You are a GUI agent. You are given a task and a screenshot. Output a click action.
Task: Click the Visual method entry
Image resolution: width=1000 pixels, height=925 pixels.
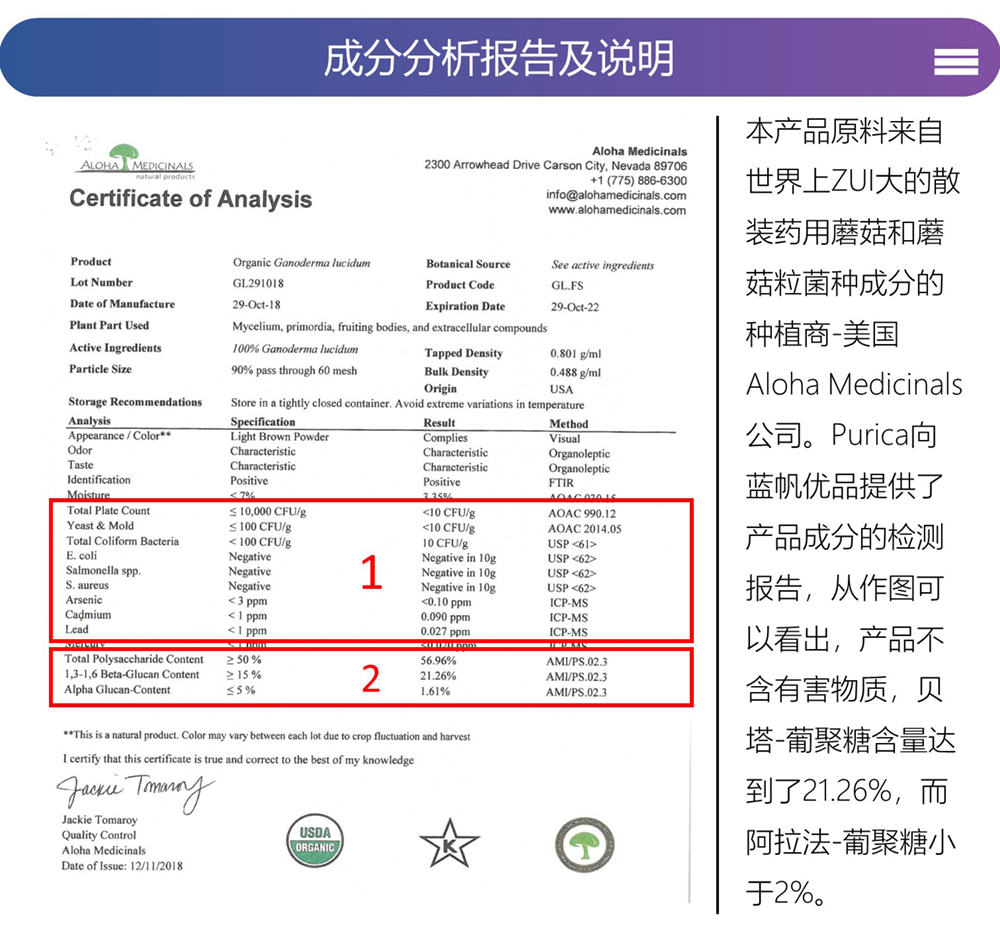pos(565,439)
